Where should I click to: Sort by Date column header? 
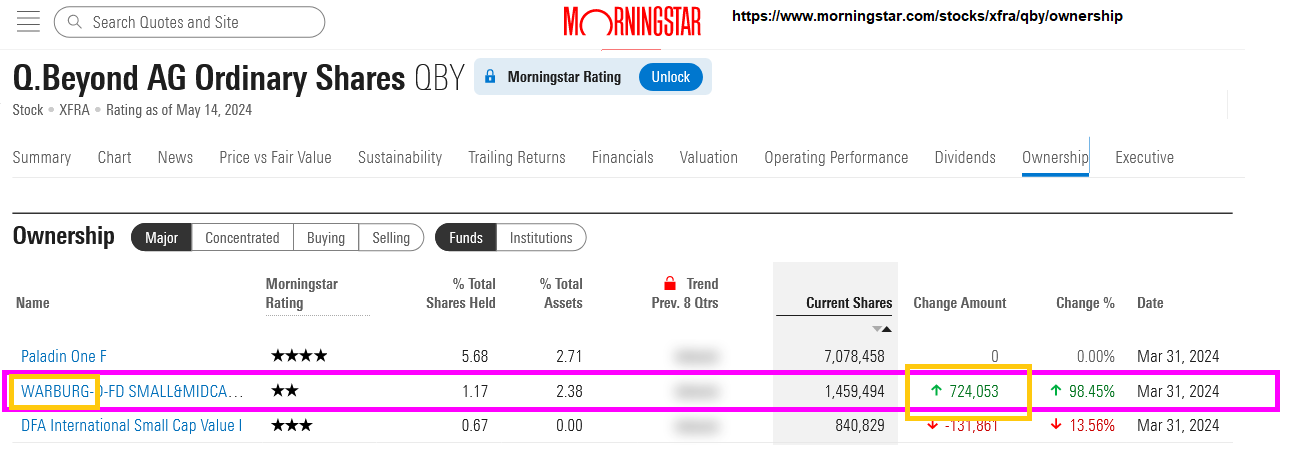tap(1150, 303)
